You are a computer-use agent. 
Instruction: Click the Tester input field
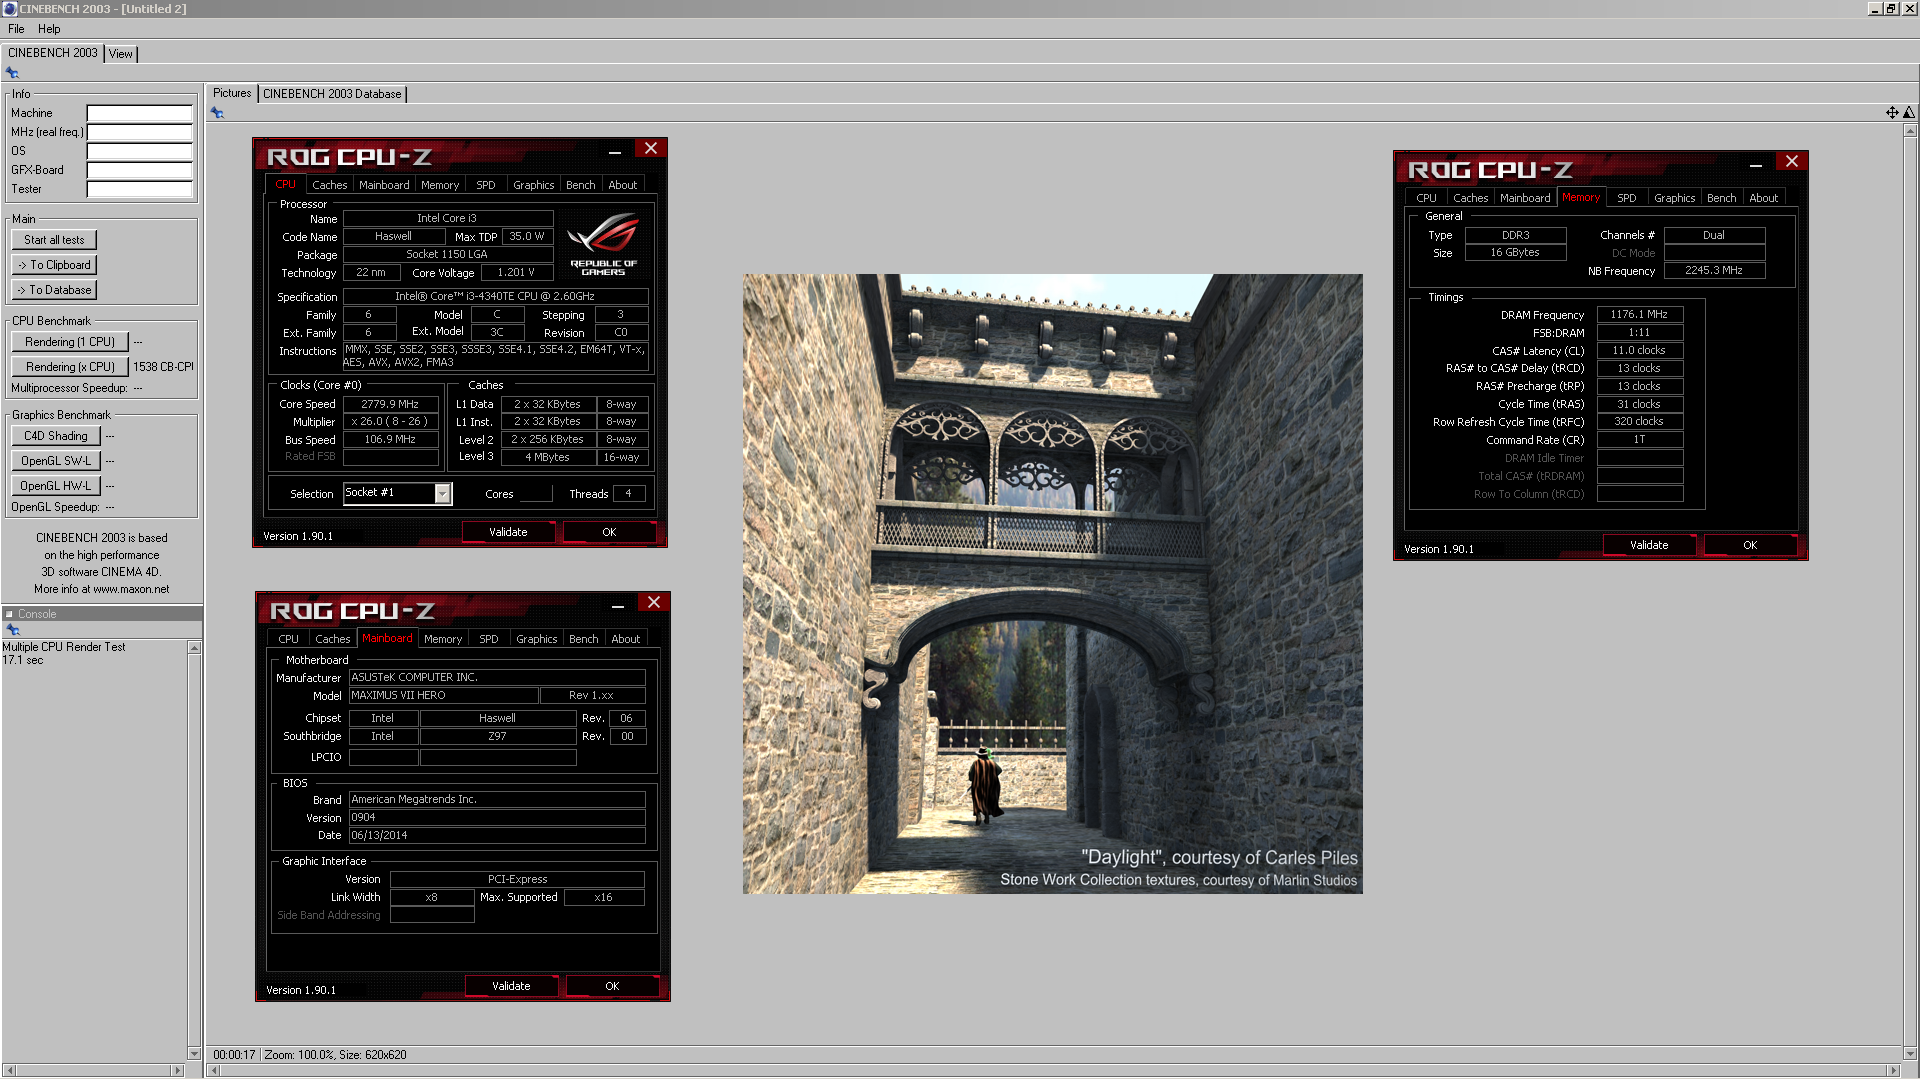click(x=140, y=189)
